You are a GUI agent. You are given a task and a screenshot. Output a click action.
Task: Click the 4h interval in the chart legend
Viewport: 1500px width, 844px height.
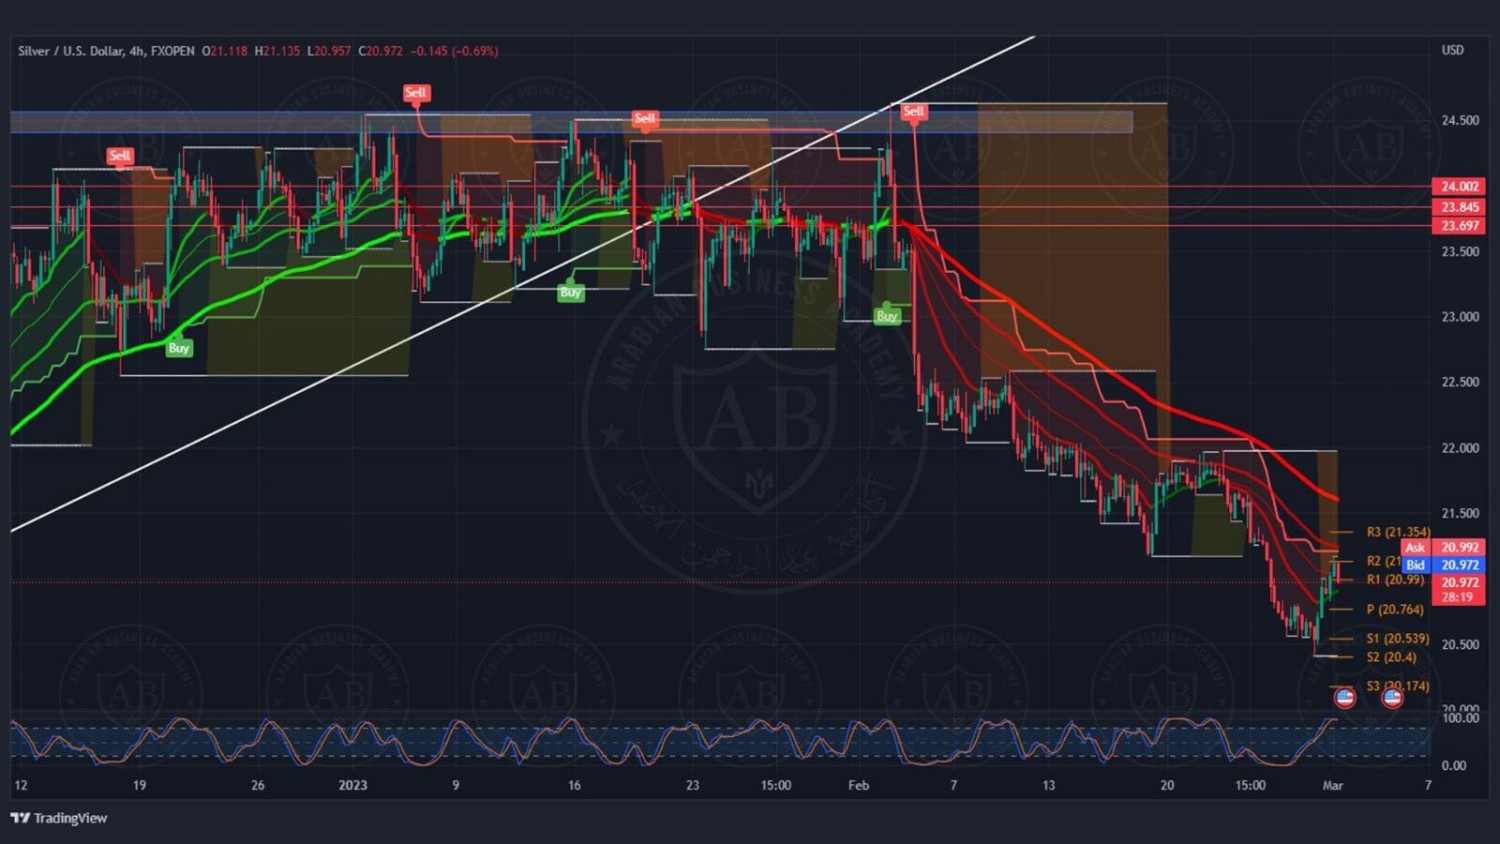pyautogui.click(x=137, y=51)
